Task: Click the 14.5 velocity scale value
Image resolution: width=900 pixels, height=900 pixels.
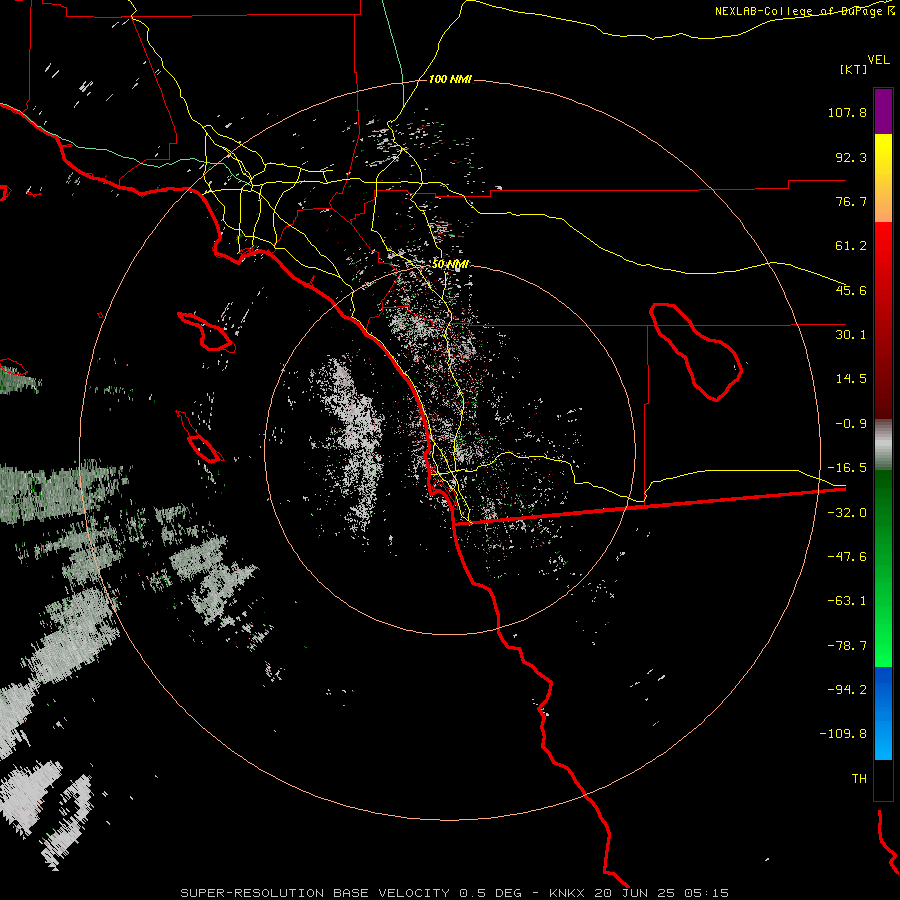Action: [851, 379]
